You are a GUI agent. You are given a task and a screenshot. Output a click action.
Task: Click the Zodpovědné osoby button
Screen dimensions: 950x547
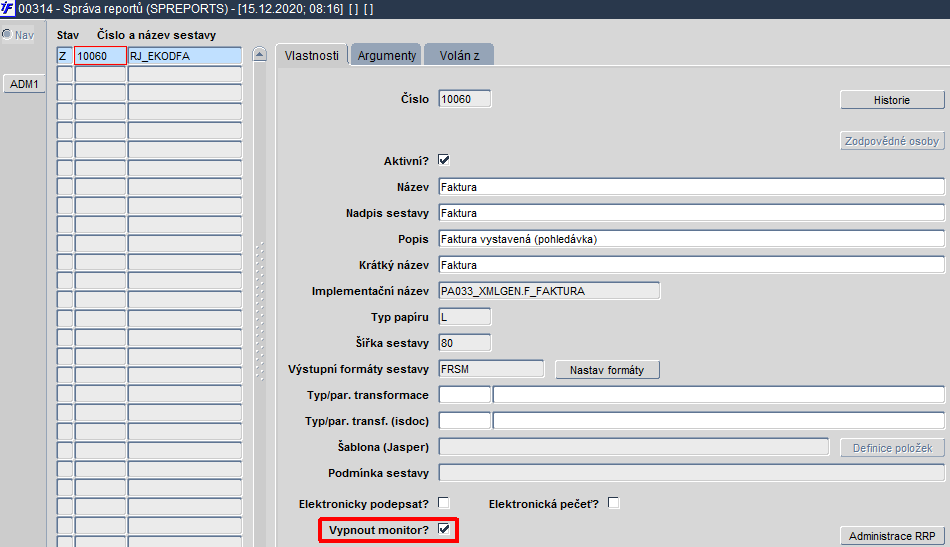pos(892,141)
